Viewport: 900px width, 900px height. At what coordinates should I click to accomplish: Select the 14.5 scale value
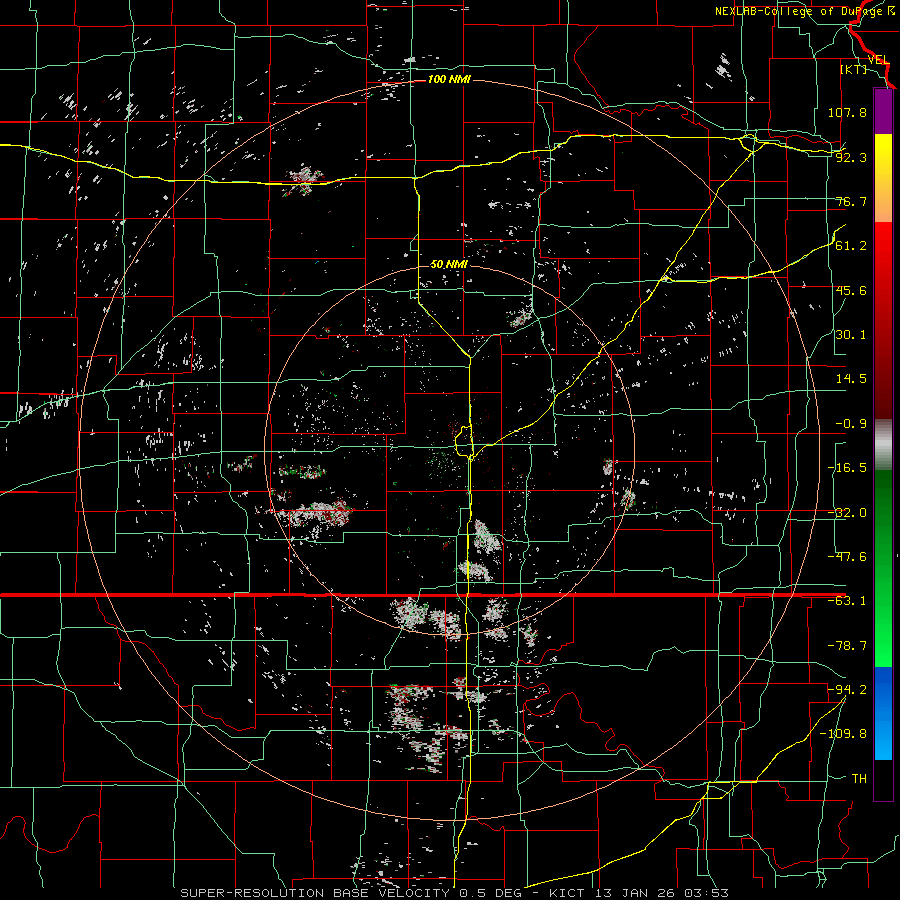(x=851, y=379)
